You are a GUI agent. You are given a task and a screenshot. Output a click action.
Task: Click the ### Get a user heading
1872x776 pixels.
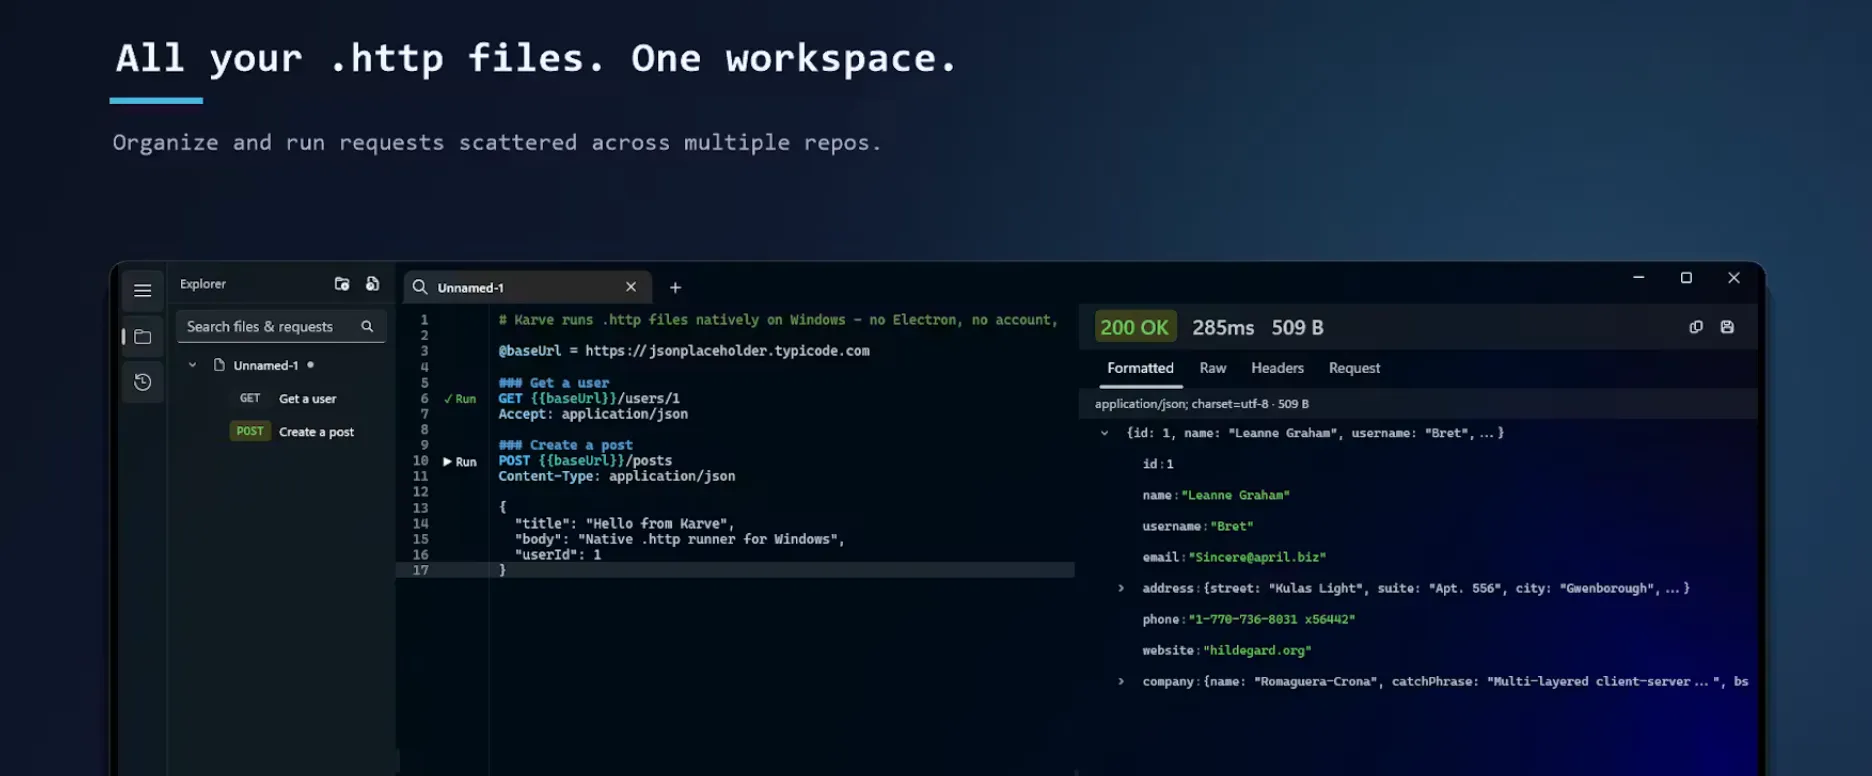point(554,383)
